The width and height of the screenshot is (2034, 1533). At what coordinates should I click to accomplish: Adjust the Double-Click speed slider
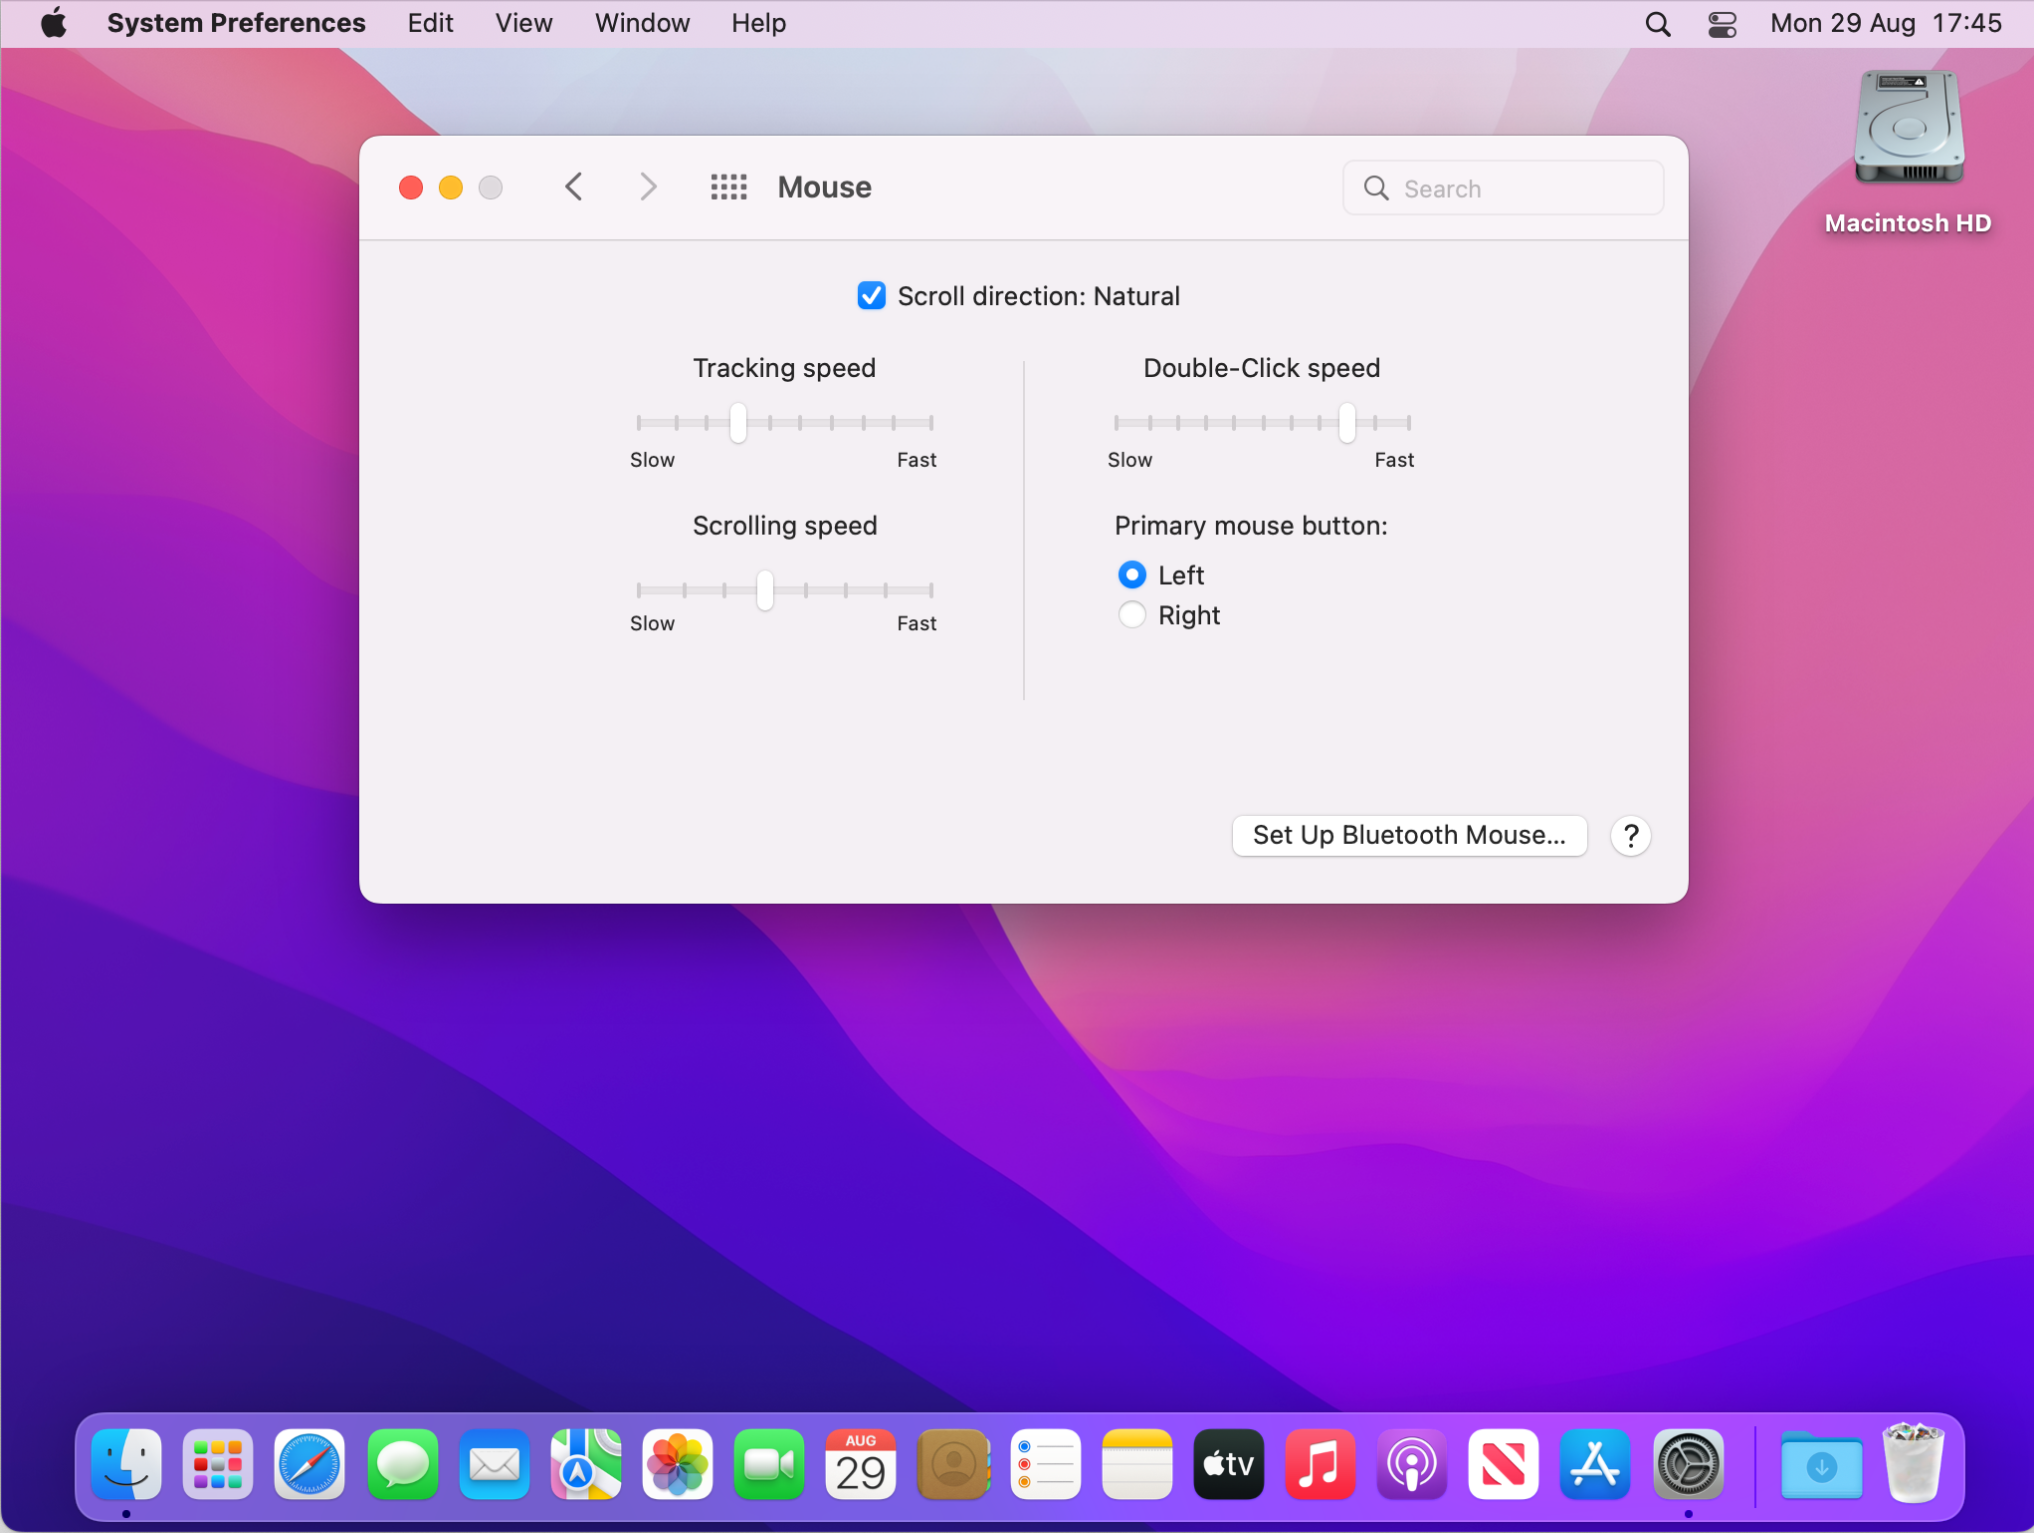tap(1346, 423)
